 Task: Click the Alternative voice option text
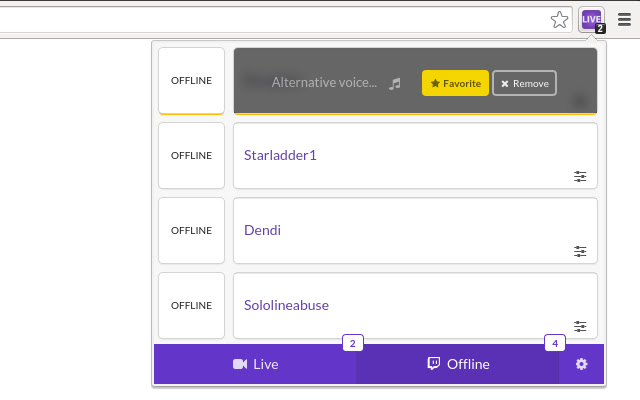(x=324, y=83)
